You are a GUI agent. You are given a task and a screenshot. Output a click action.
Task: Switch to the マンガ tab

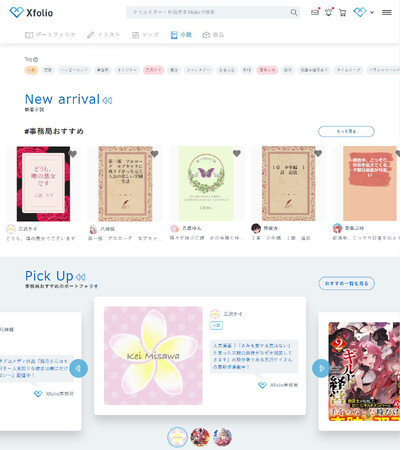[145, 35]
